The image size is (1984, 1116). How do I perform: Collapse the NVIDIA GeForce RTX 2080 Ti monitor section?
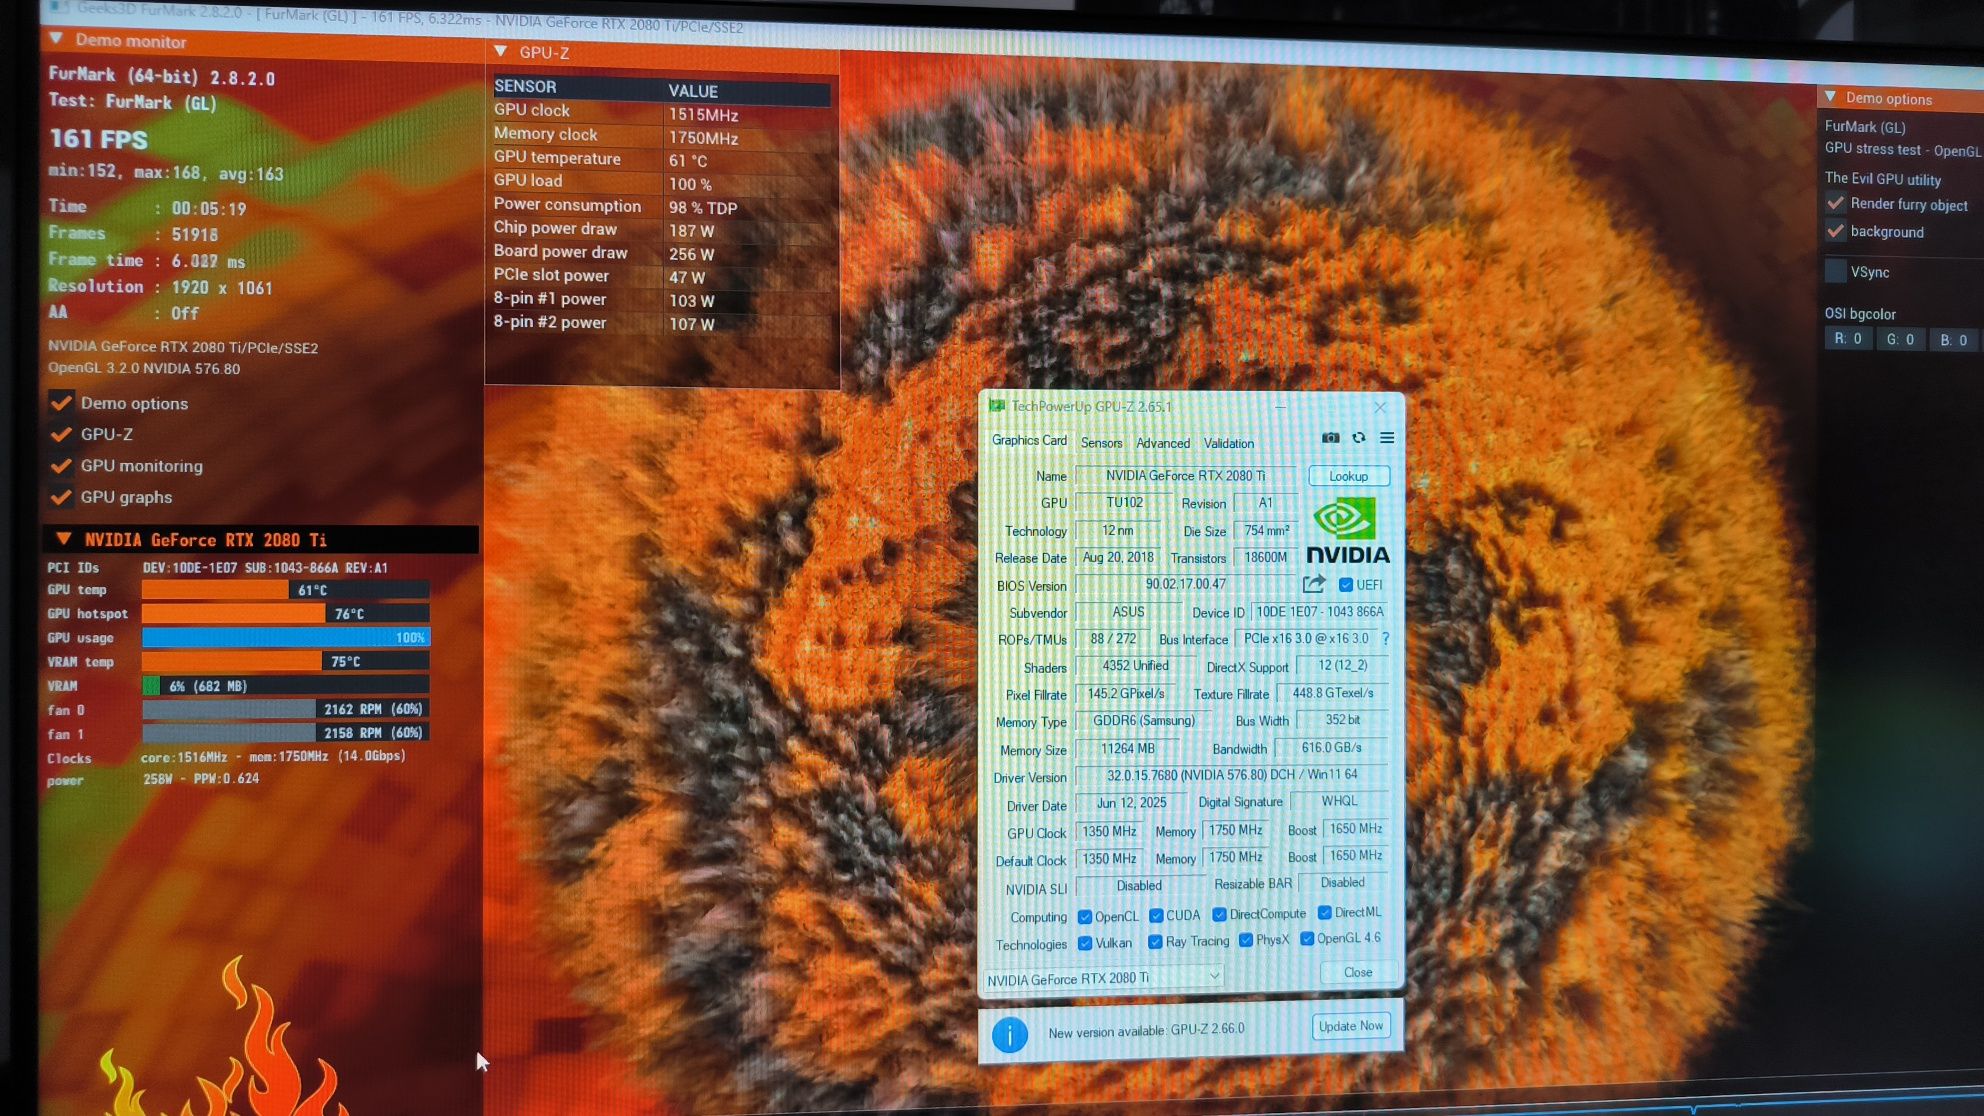(64, 538)
